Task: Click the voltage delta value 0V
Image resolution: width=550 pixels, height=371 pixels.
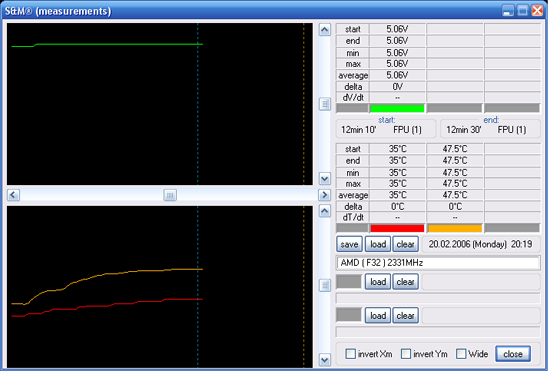Action: (x=397, y=87)
